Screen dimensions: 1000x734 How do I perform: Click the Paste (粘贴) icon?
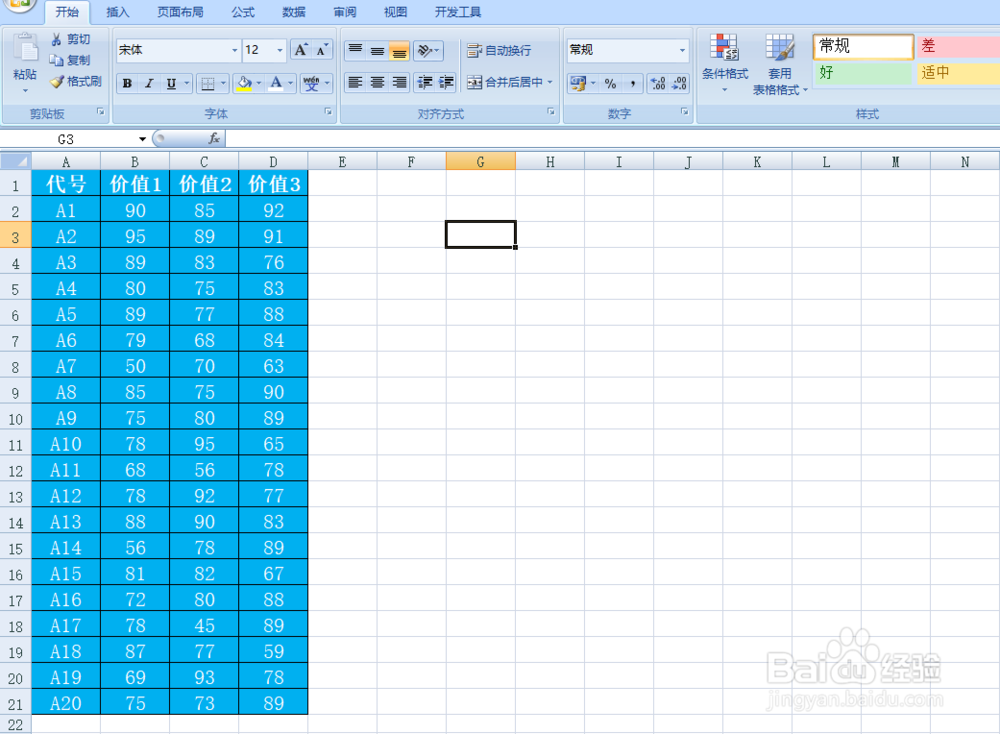click(x=25, y=49)
